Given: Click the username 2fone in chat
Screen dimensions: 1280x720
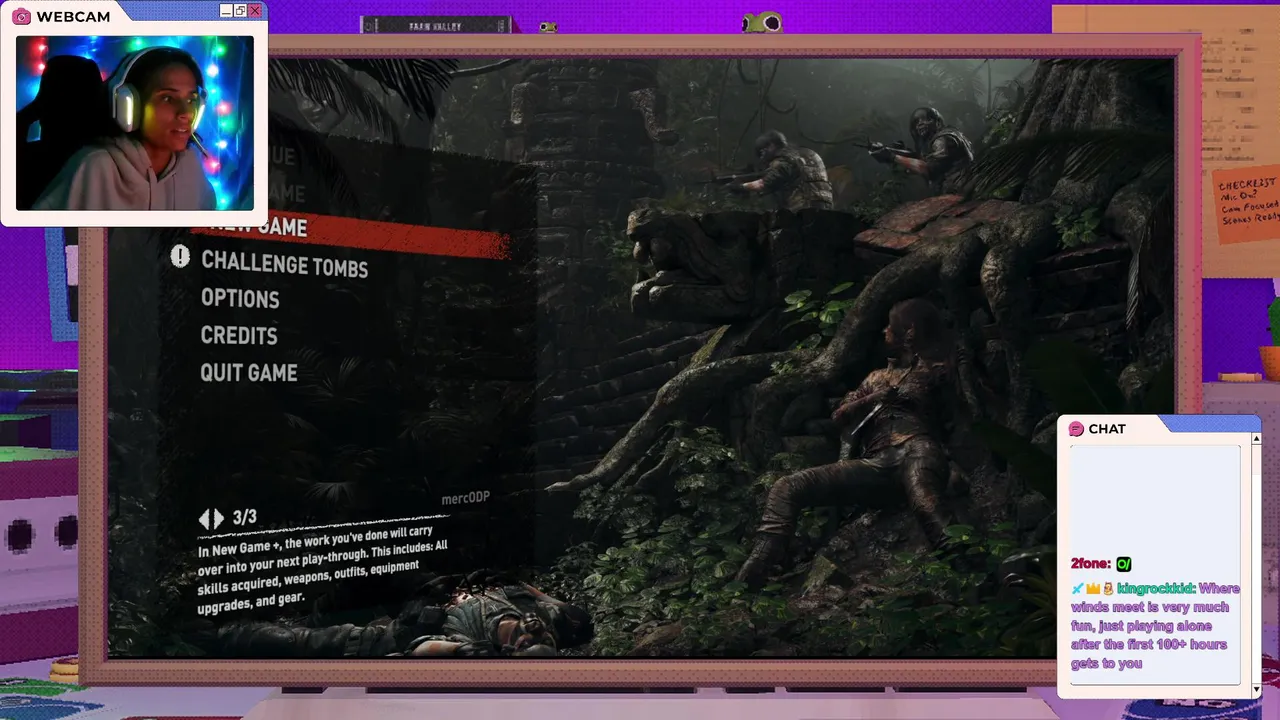Looking at the screenshot, I should (x=1090, y=564).
